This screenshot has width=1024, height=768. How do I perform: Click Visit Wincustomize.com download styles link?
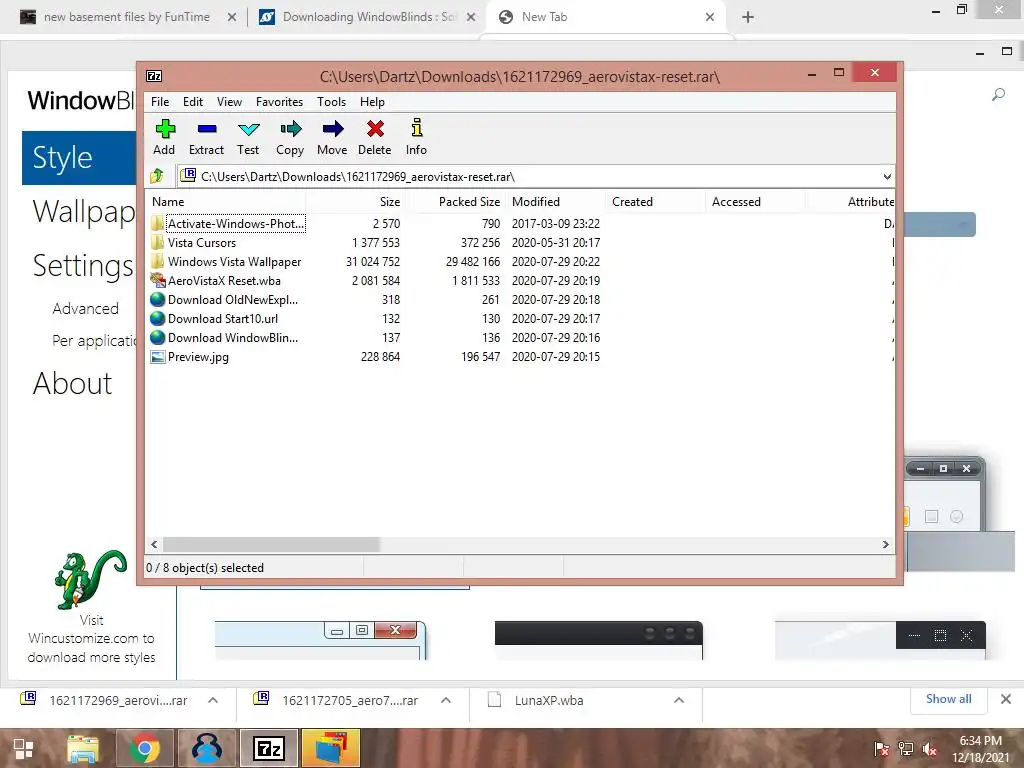coord(91,639)
